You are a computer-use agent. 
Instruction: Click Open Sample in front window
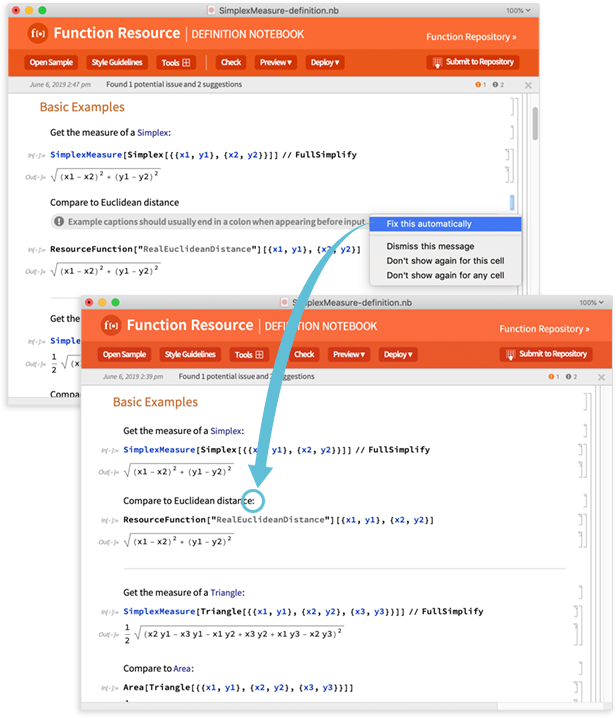(124, 354)
